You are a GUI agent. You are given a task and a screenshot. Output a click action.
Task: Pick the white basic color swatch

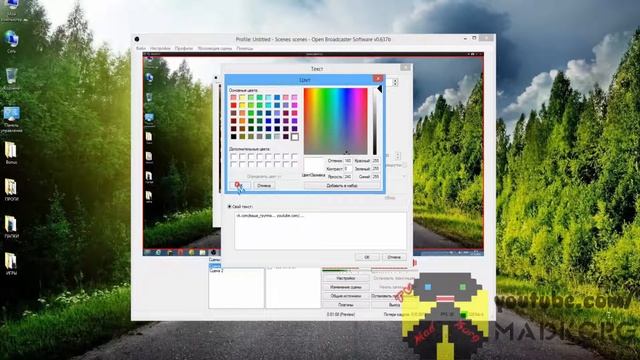[294, 136]
